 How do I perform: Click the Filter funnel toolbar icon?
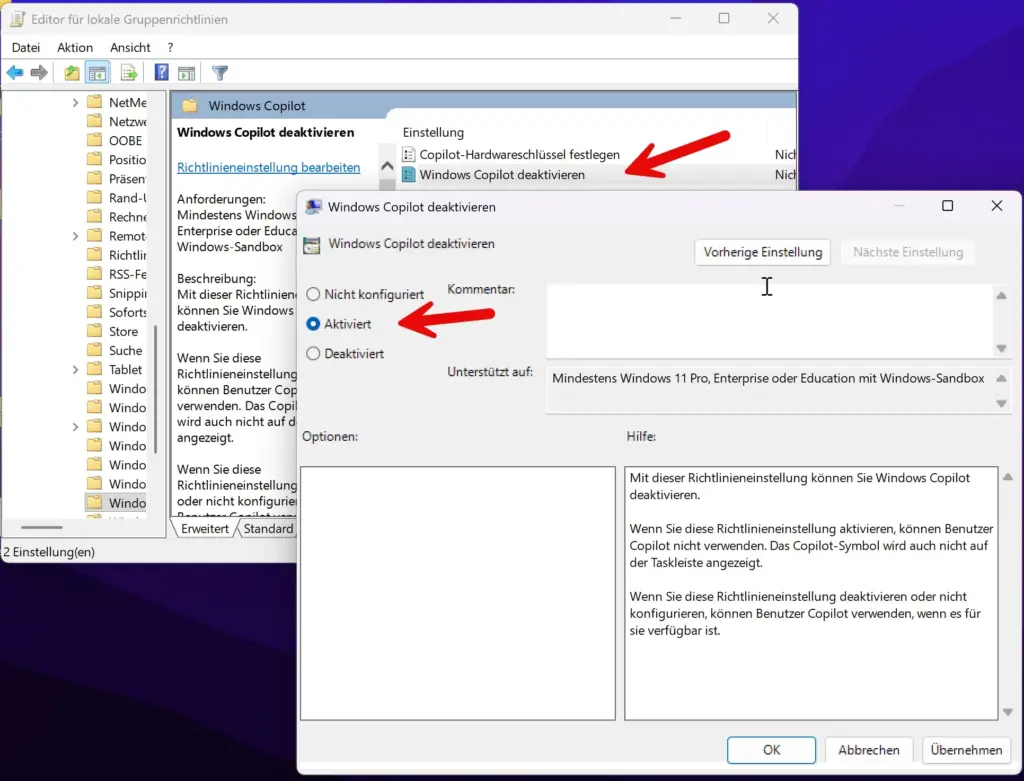220,72
